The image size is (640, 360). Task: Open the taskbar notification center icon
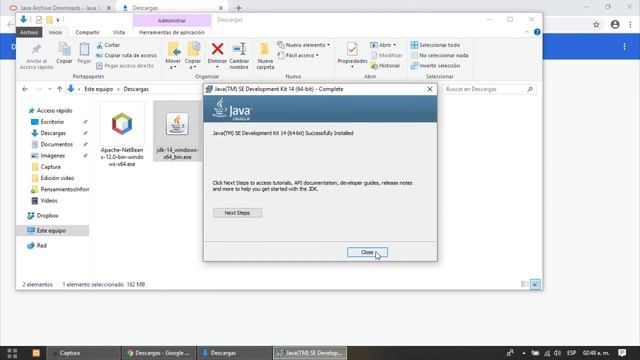pos(622,353)
